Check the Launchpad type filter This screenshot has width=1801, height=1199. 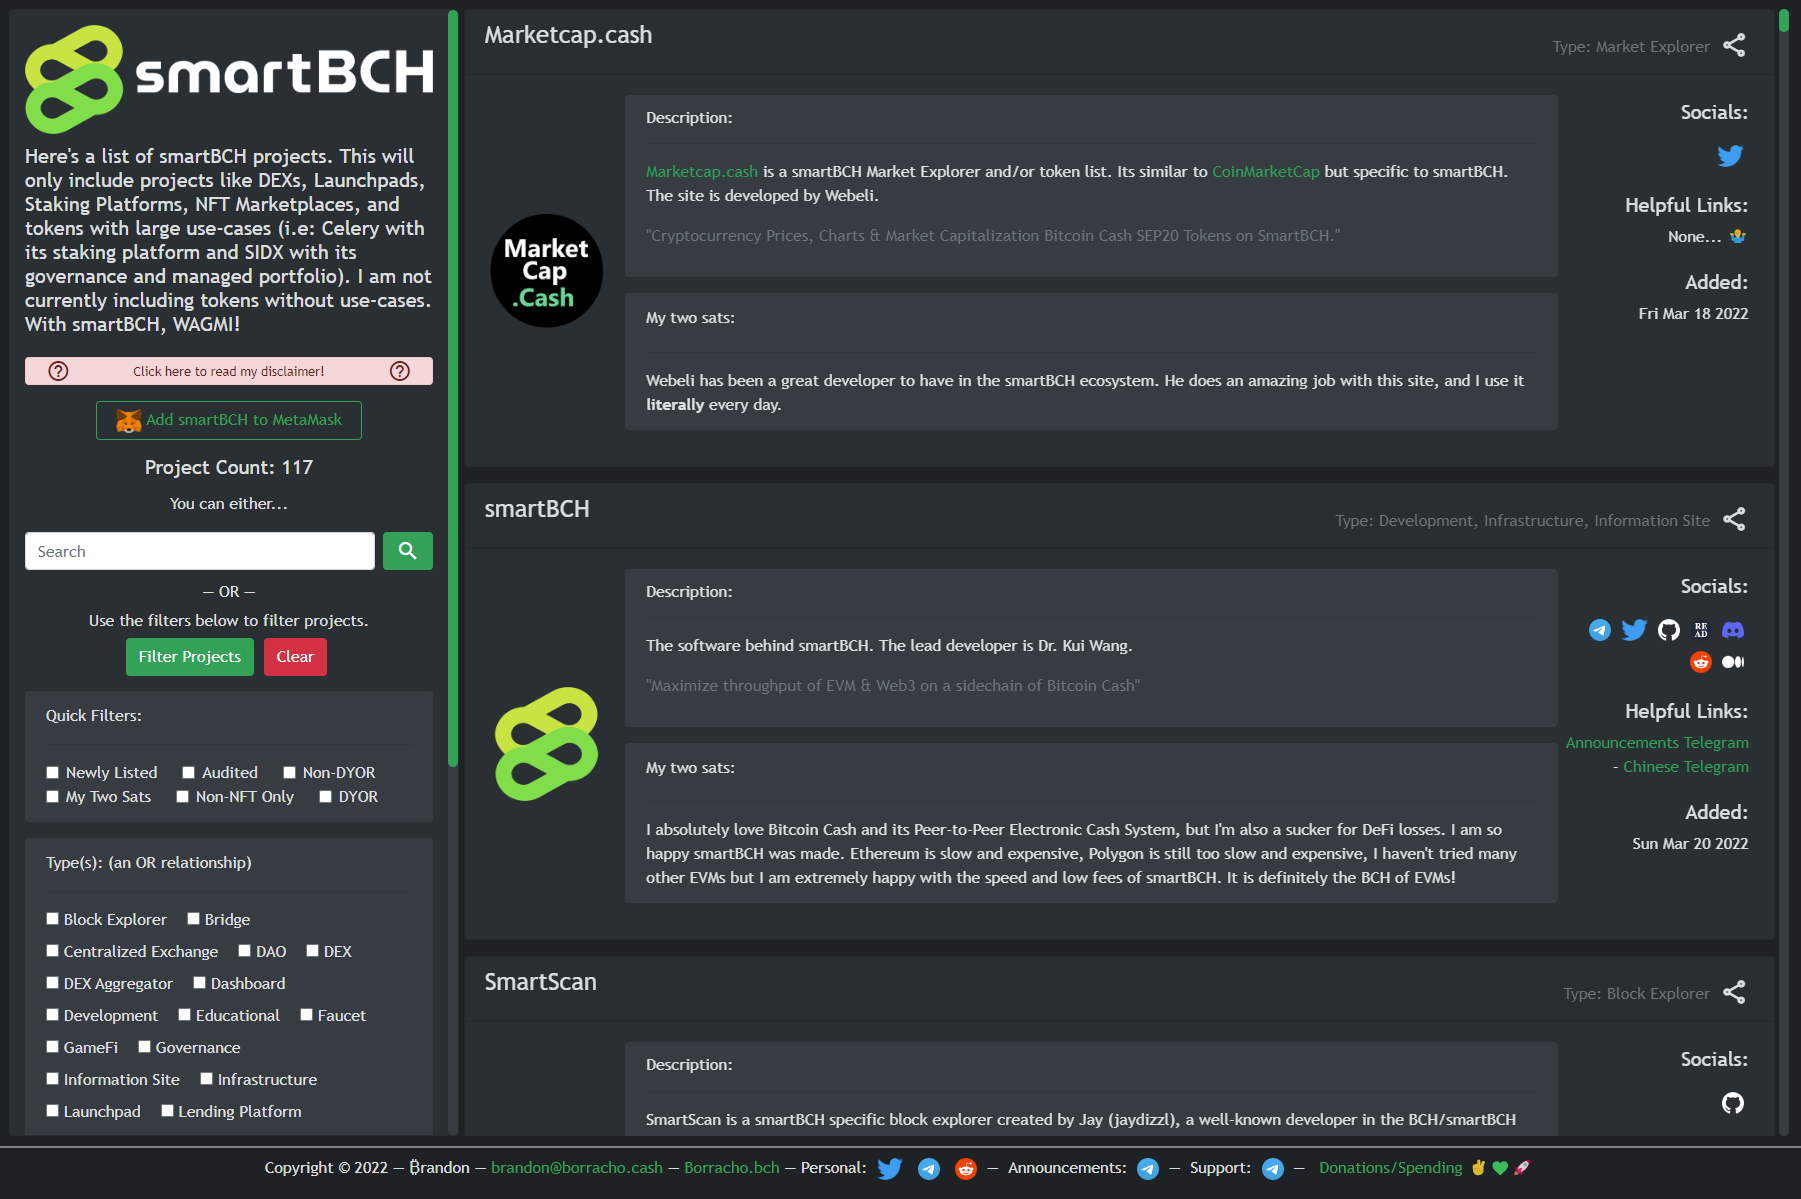pos(53,1111)
